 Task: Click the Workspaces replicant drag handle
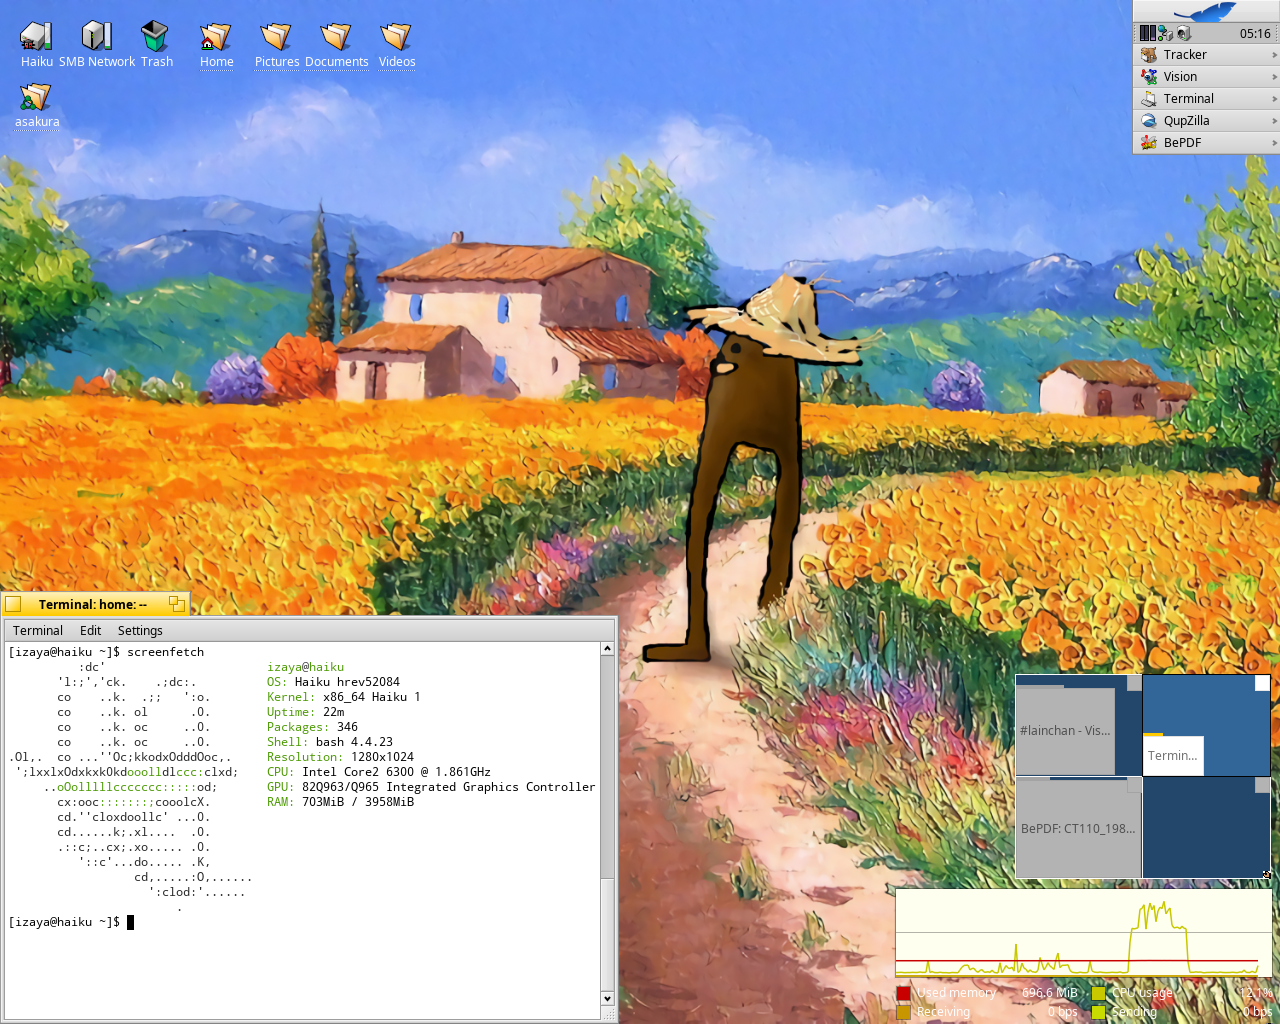click(x=1266, y=875)
